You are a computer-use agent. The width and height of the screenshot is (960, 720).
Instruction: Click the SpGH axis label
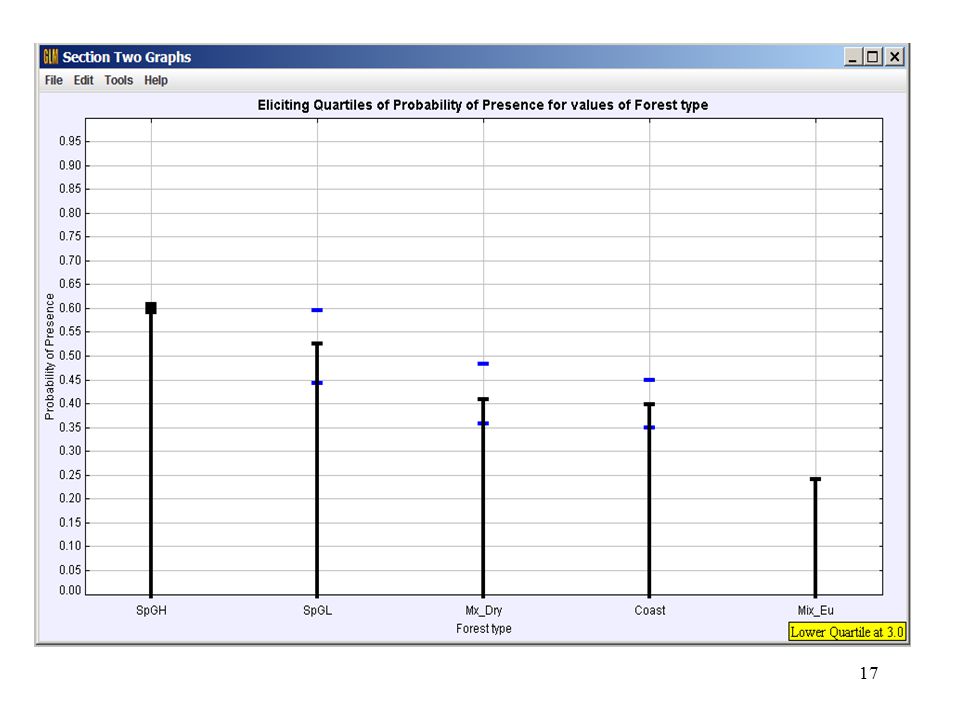pos(151,610)
